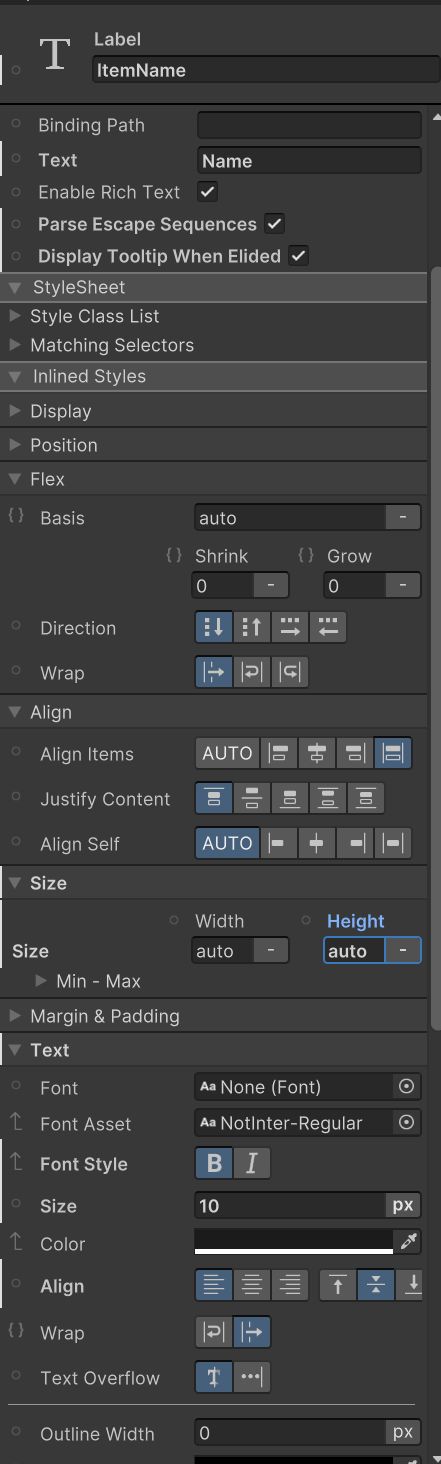The width and height of the screenshot is (441, 1464).
Task: Align text vertically middle
Action: click(x=376, y=1285)
